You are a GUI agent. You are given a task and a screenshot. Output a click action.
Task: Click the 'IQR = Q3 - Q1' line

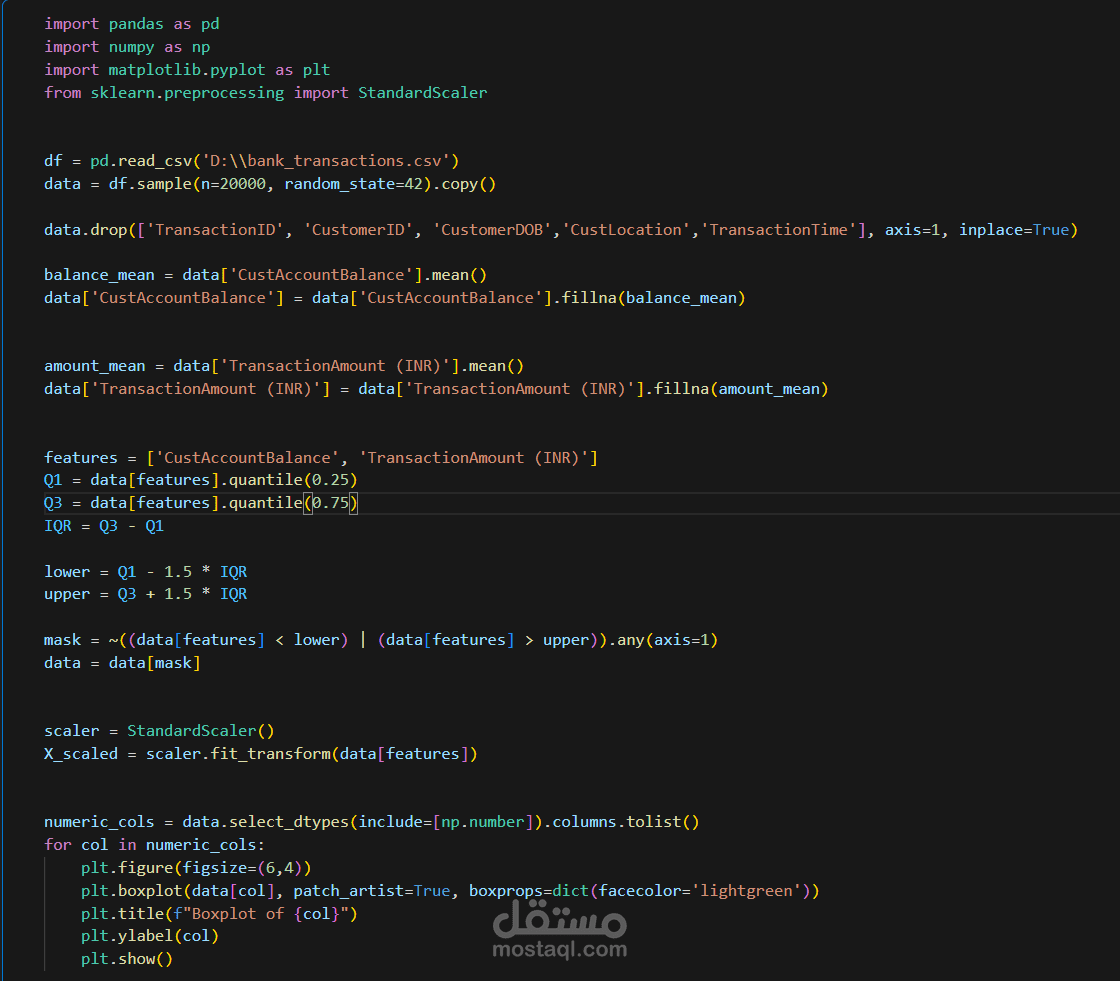(x=104, y=526)
